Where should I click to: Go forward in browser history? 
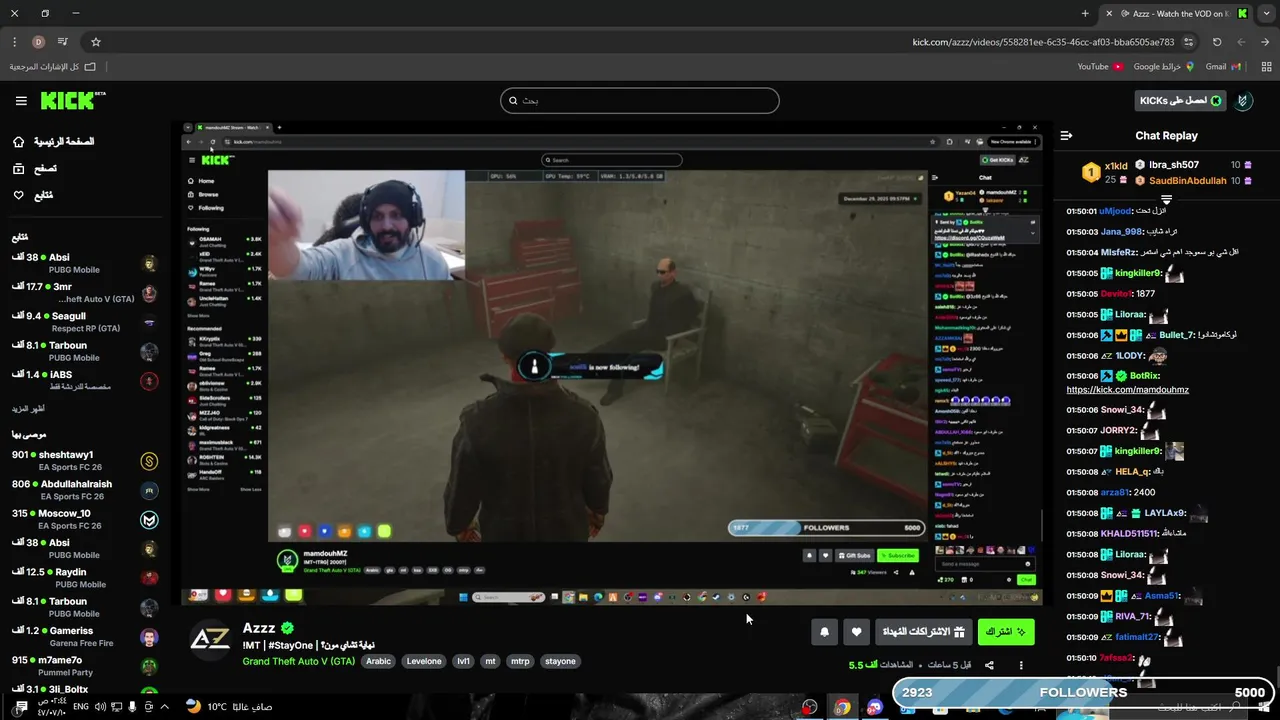[1241, 42]
